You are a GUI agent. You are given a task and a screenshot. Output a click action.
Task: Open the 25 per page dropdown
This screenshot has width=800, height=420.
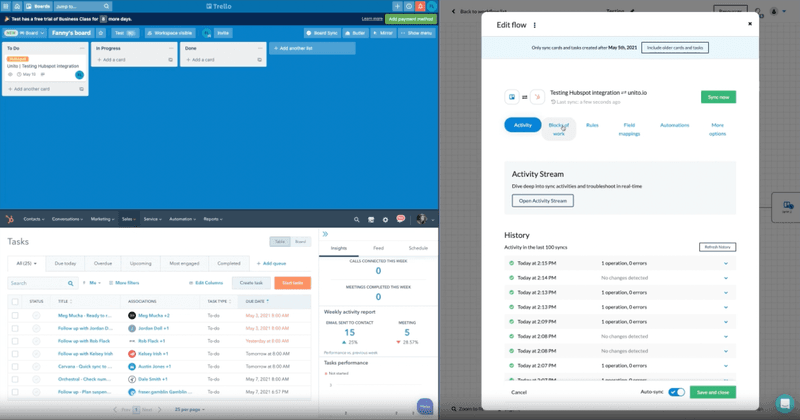[190, 409]
